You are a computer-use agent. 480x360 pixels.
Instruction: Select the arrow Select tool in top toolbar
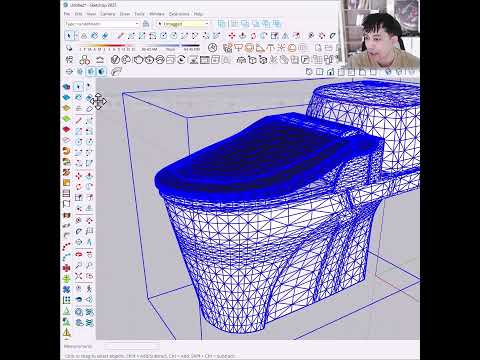[x=69, y=36]
